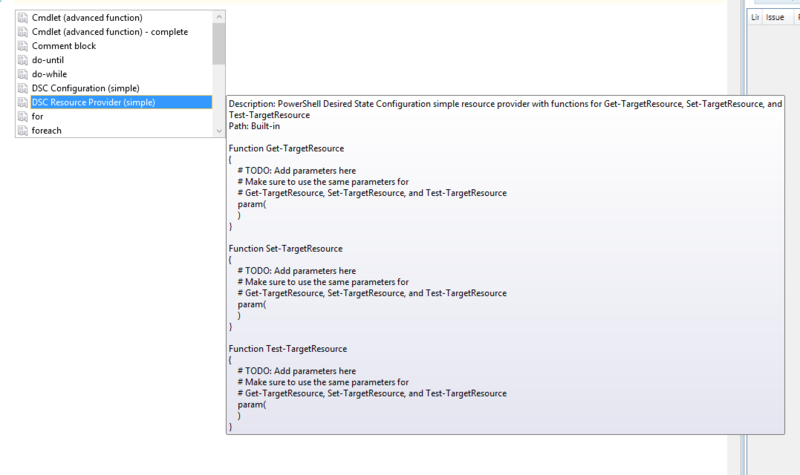Viewport: 800px width, 475px height.
Task: Click snippet icon beside do-while
Action: click(x=22, y=74)
